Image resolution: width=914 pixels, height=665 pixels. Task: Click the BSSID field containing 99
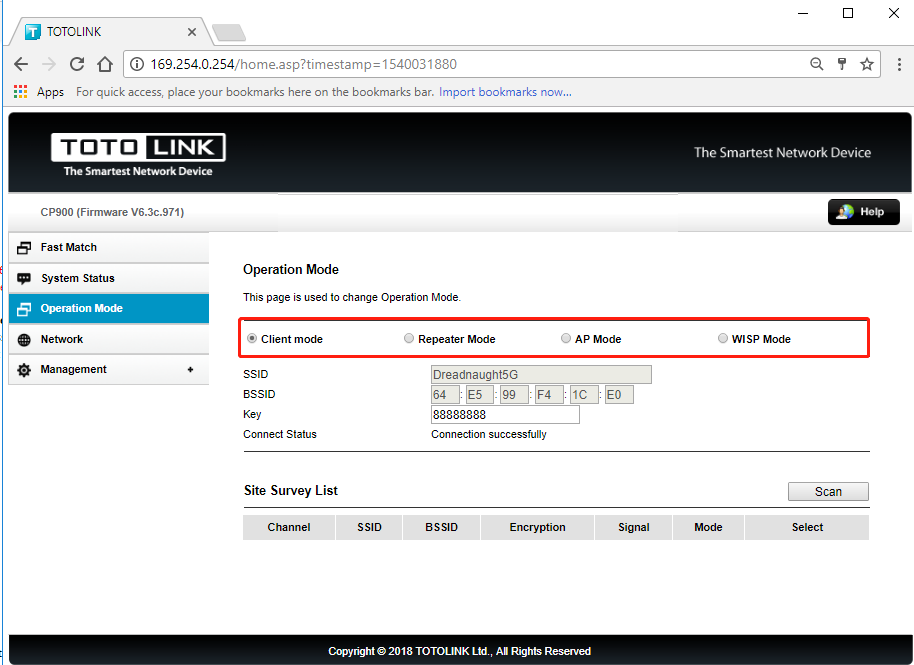(x=514, y=395)
